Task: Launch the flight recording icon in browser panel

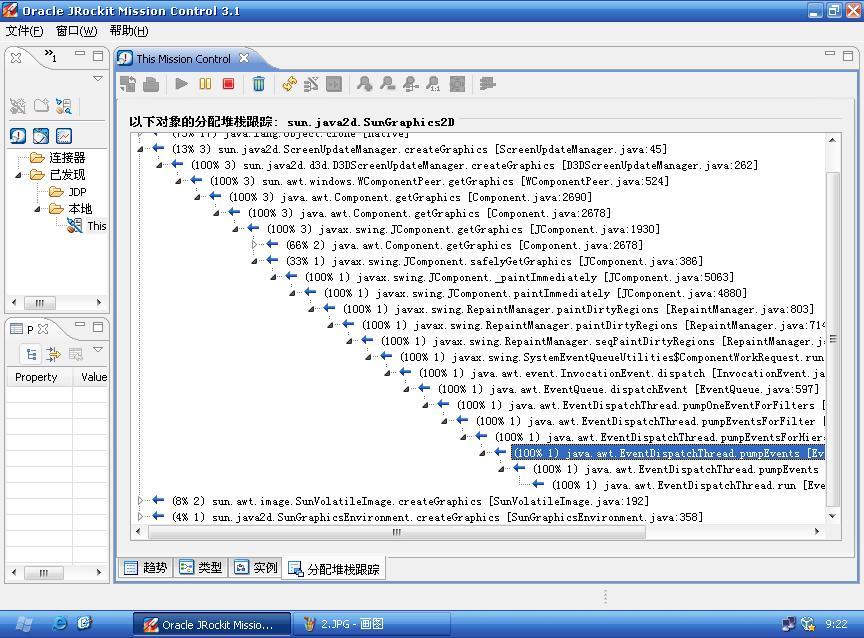Action: tap(41, 136)
